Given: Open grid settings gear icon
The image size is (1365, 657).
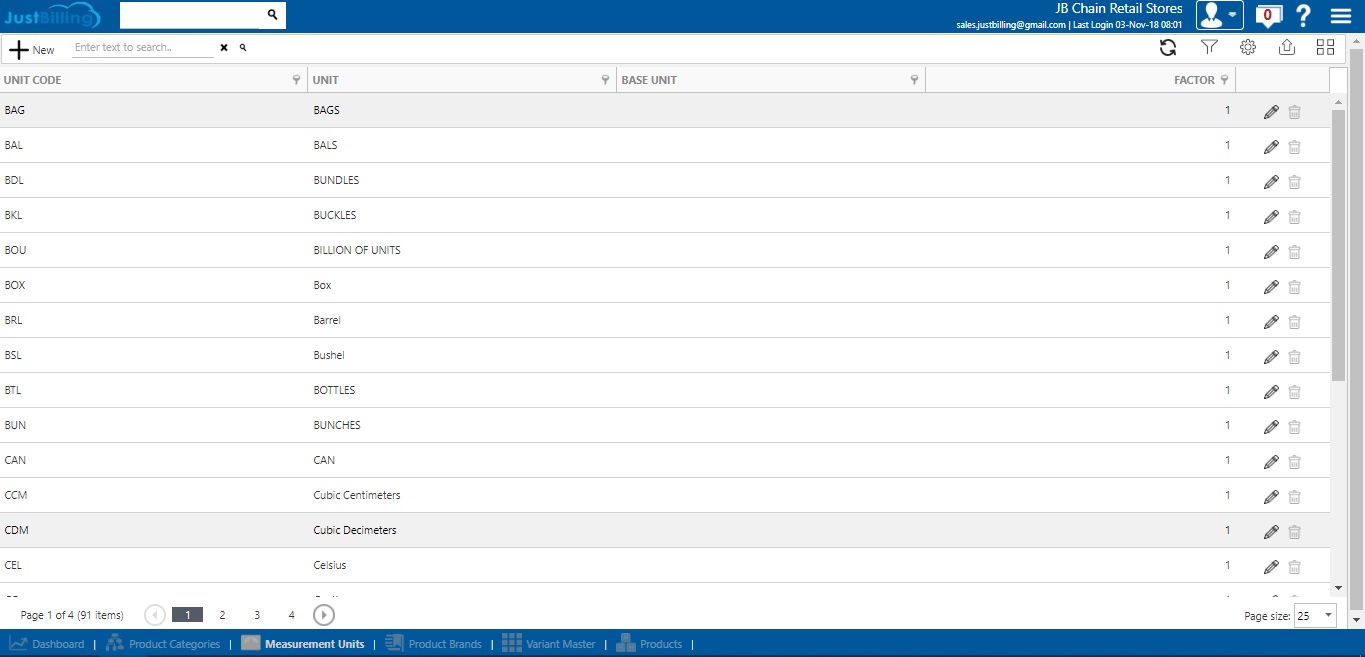Looking at the screenshot, I should 1248,47.
